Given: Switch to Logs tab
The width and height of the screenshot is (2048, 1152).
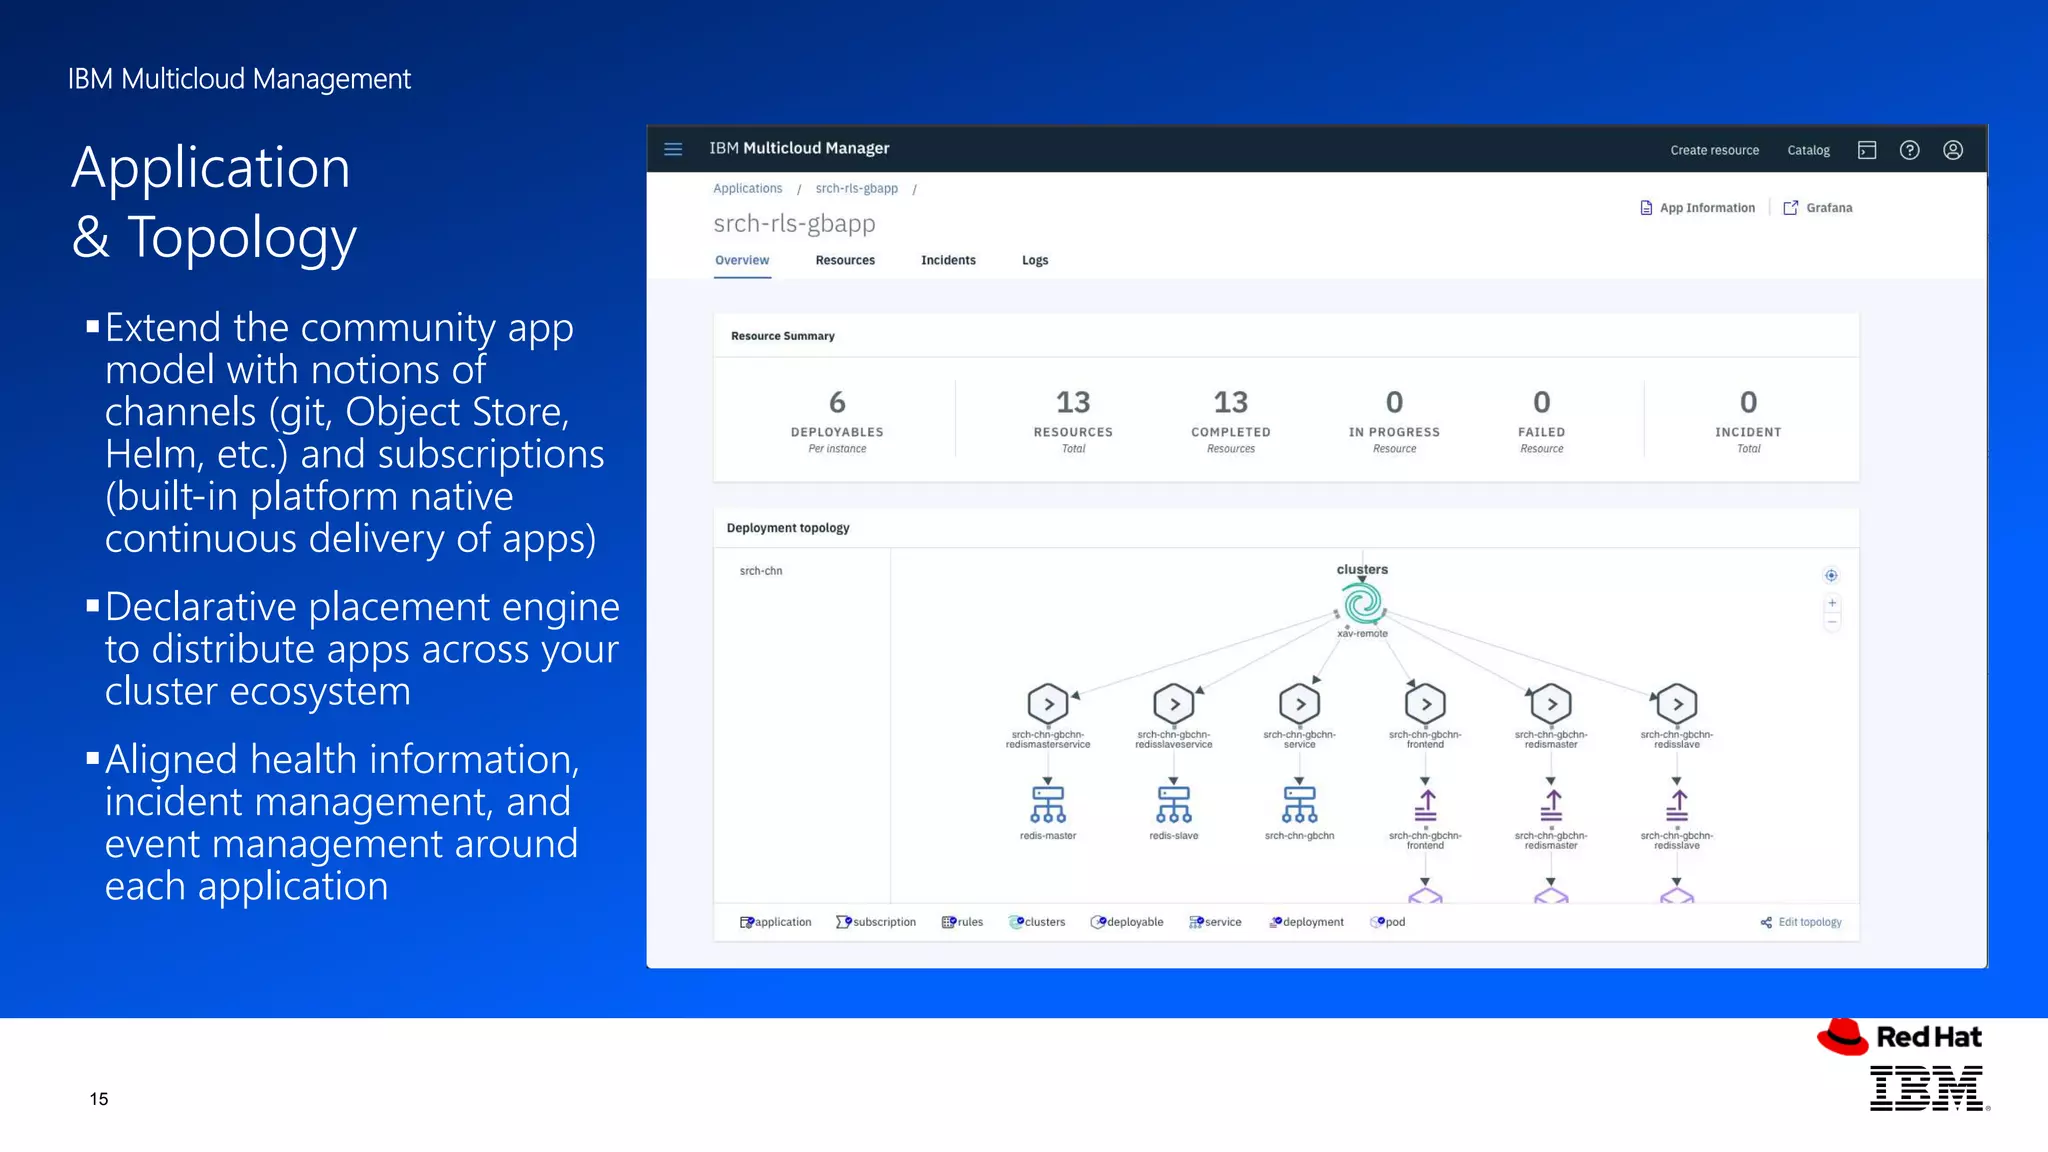Looking at the screenshot, I should coord(1035,260).
